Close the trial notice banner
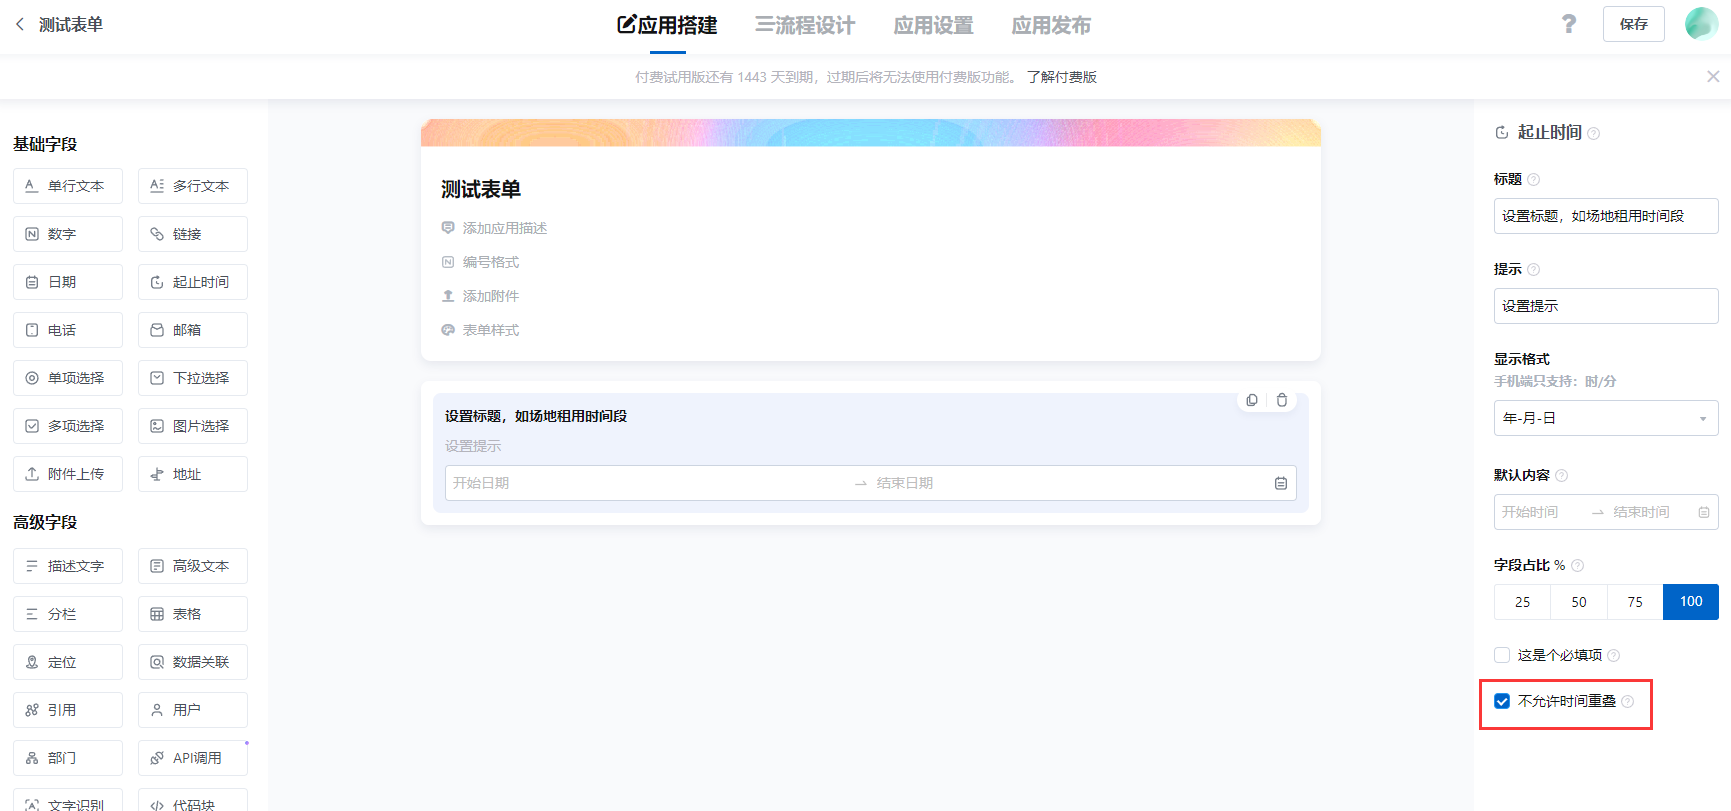Screen dimensions: 1731x811 point(1713,76)
